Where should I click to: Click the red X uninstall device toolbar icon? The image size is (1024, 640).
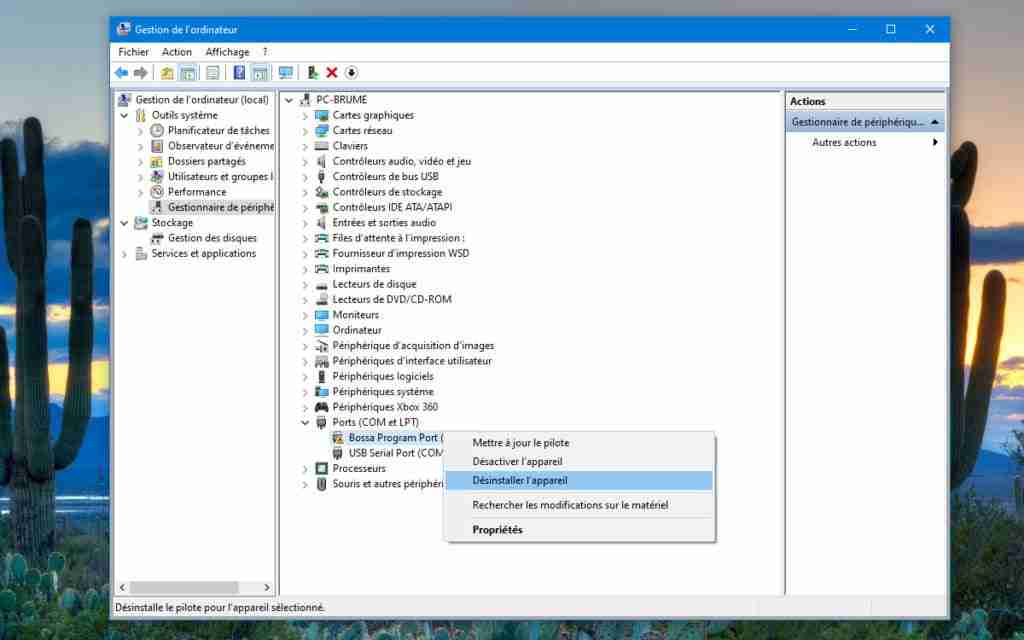(x=331, y=72)
